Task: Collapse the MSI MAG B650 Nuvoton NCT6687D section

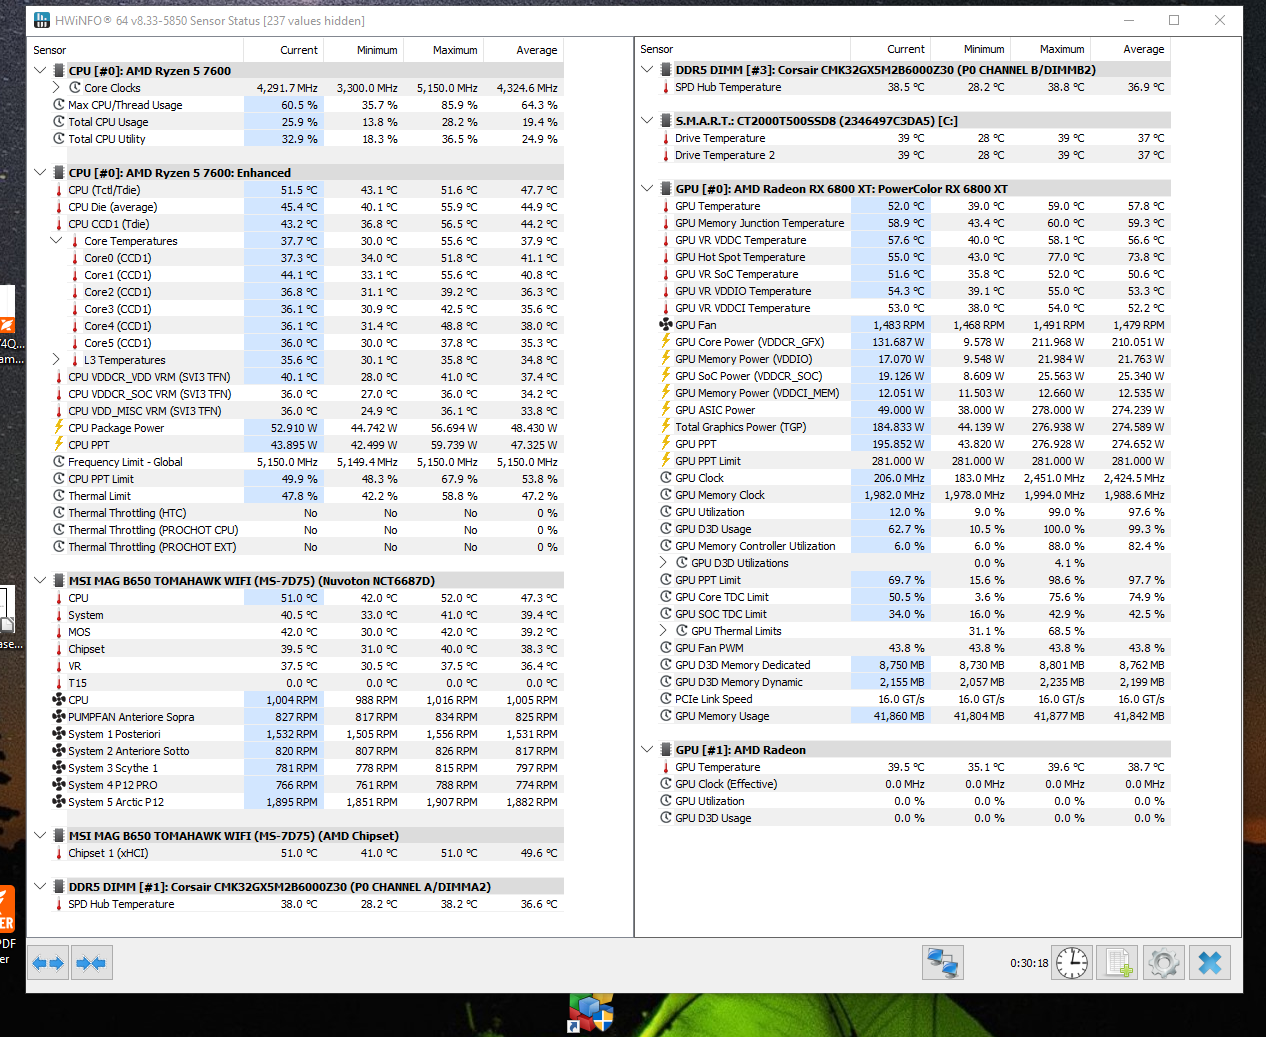Action: [40, 581]
